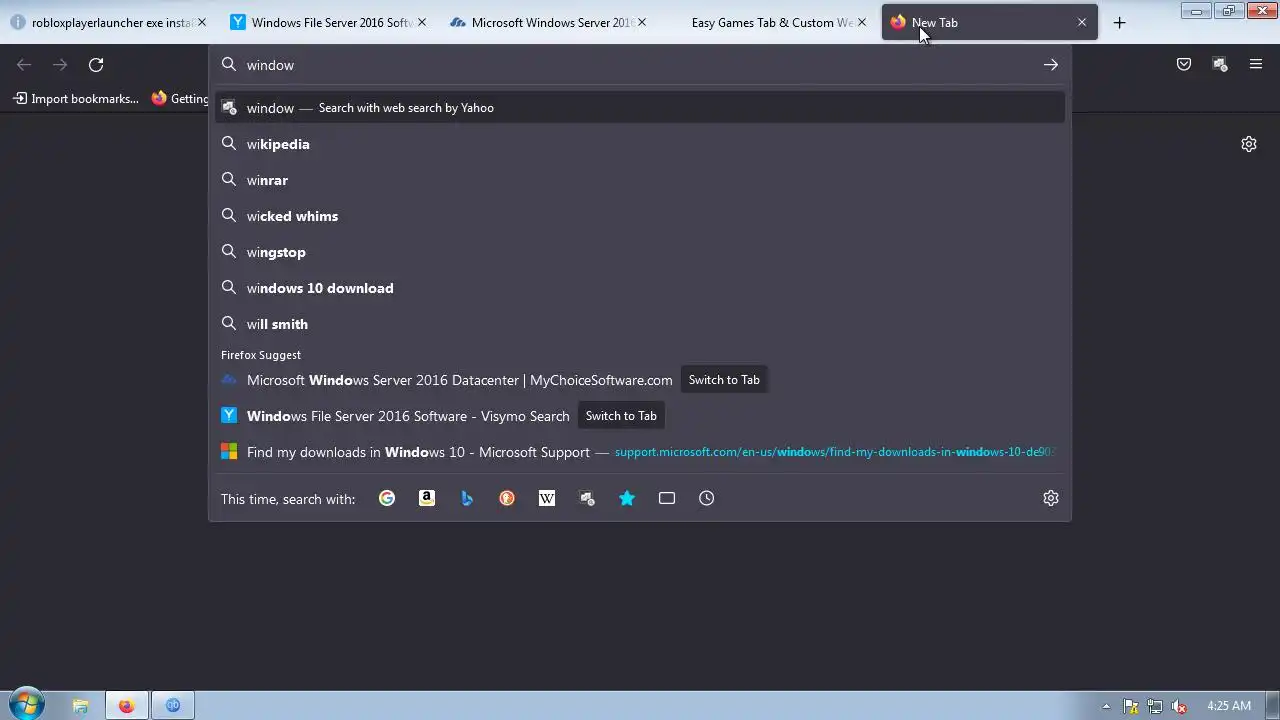1280x720 pixels.
Task: Close the robloxplayerlauncher exe tab
Action: pos(202,22)
